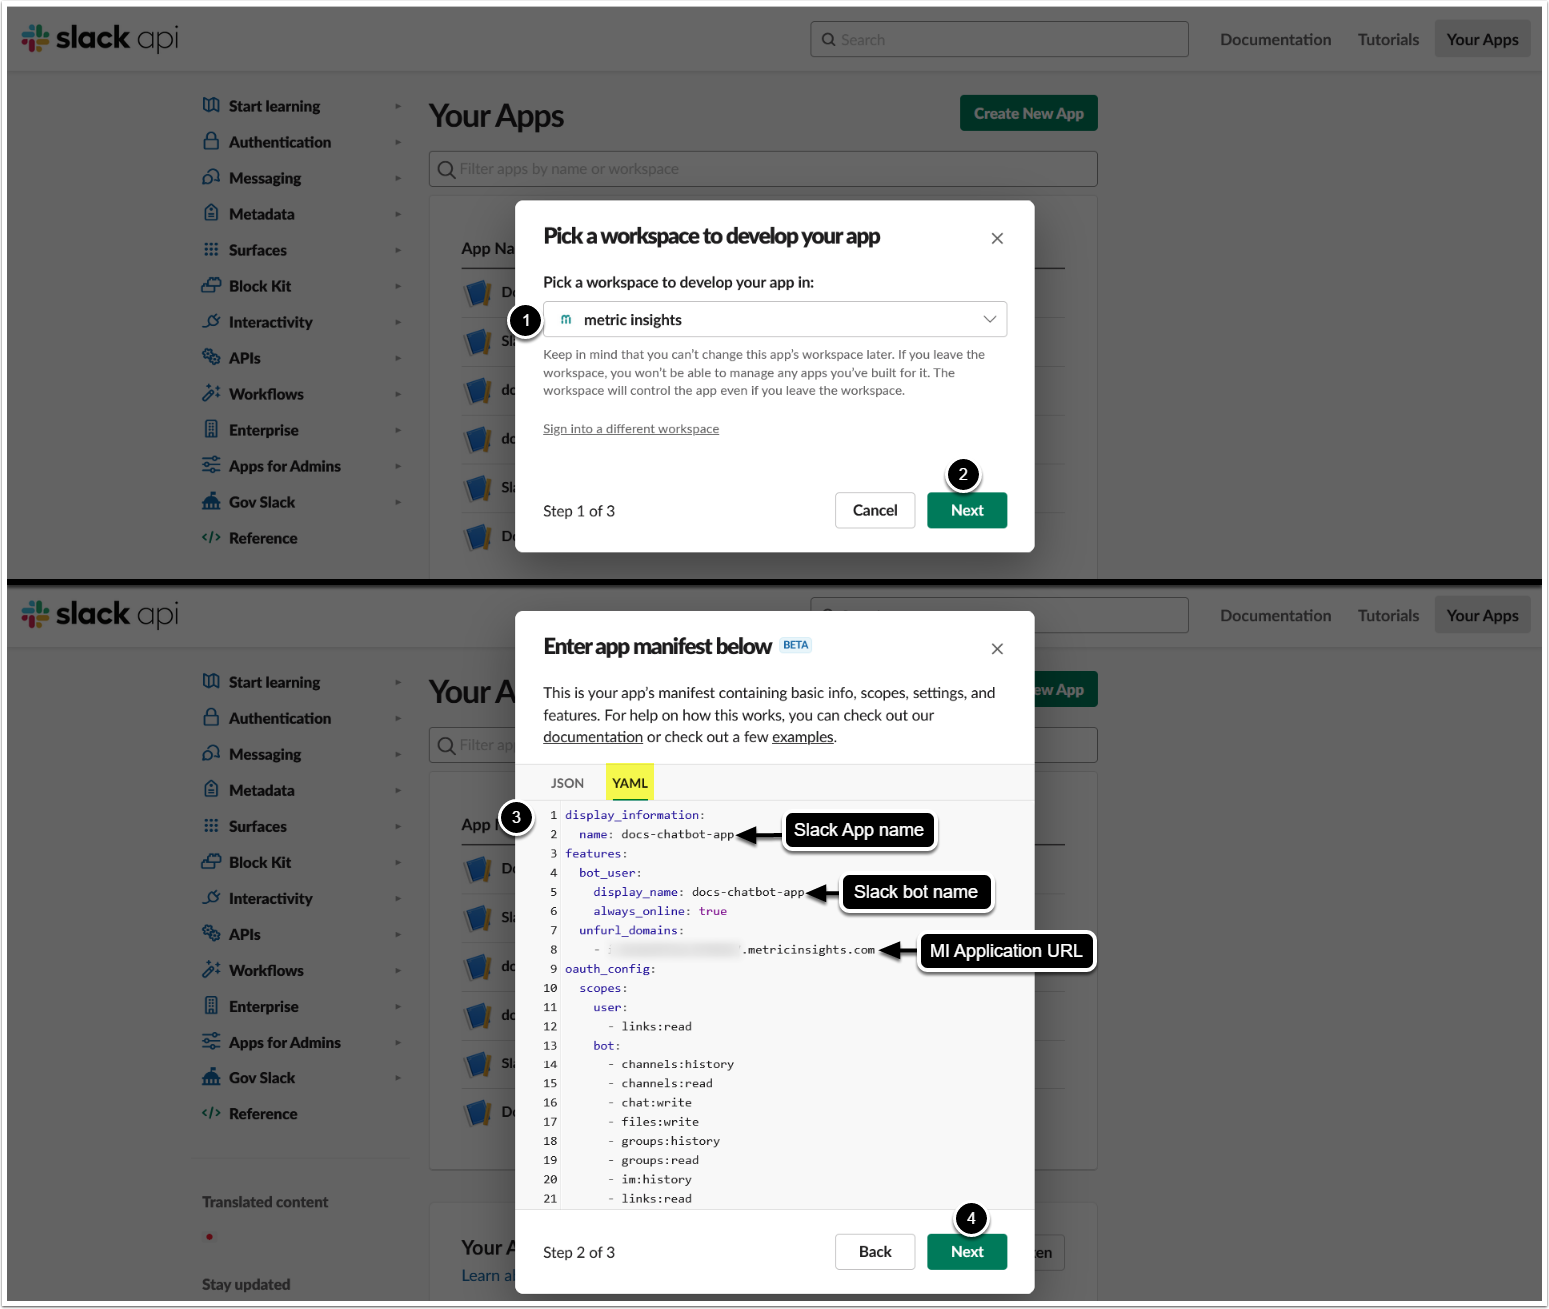This screenshot has width=1549, height=1309.
Task: Close the Pick a workspace dialog
Action: coord(997,238)
